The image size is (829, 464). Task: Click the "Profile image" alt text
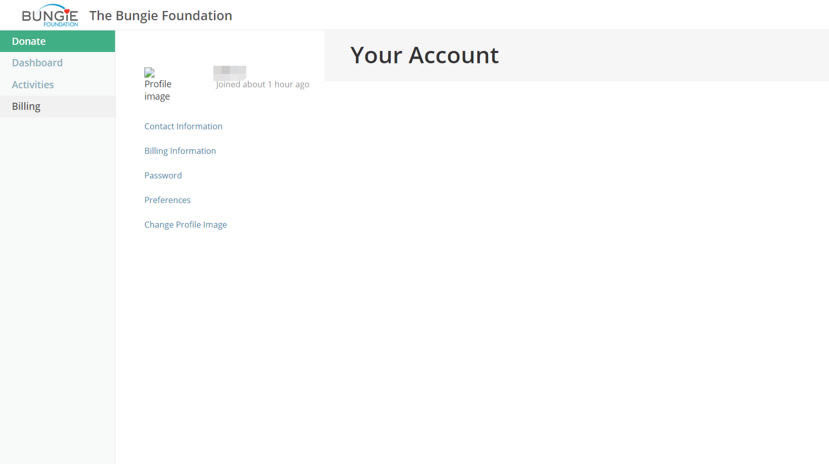158,90
